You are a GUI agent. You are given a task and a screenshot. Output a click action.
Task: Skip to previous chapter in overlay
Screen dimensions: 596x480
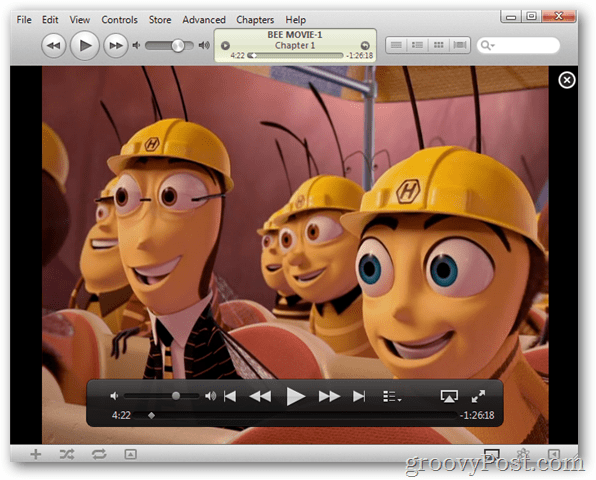click(230, 396)
